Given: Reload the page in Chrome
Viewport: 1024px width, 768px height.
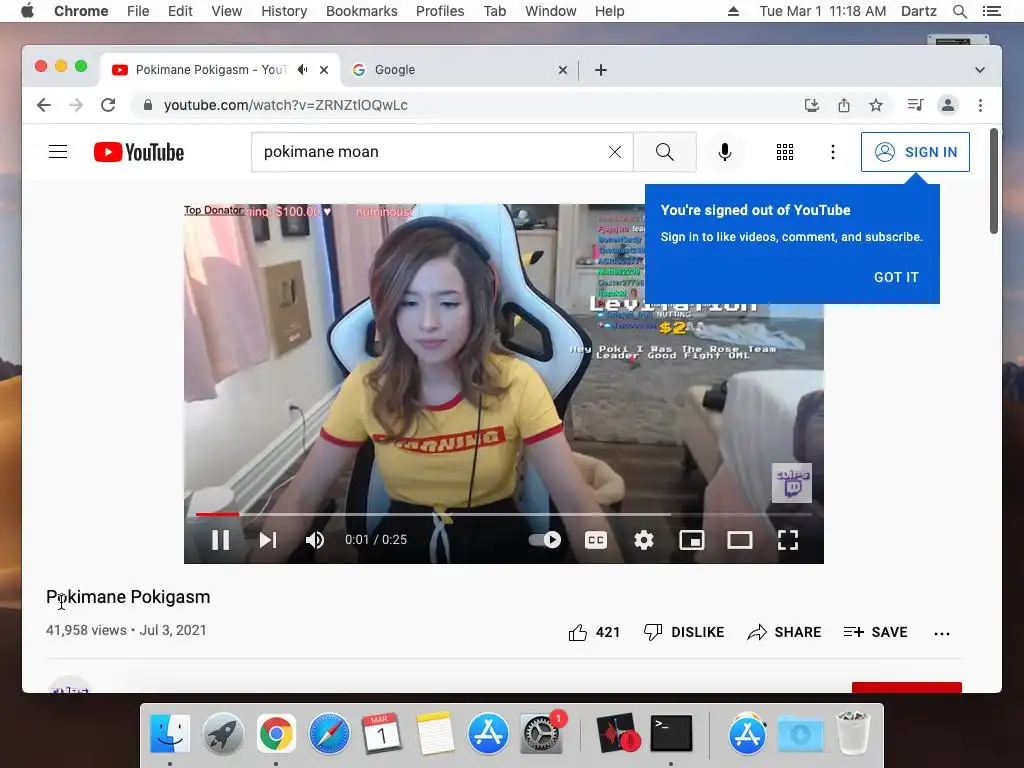Looking at the screenshot, I should tap(108, 105).
